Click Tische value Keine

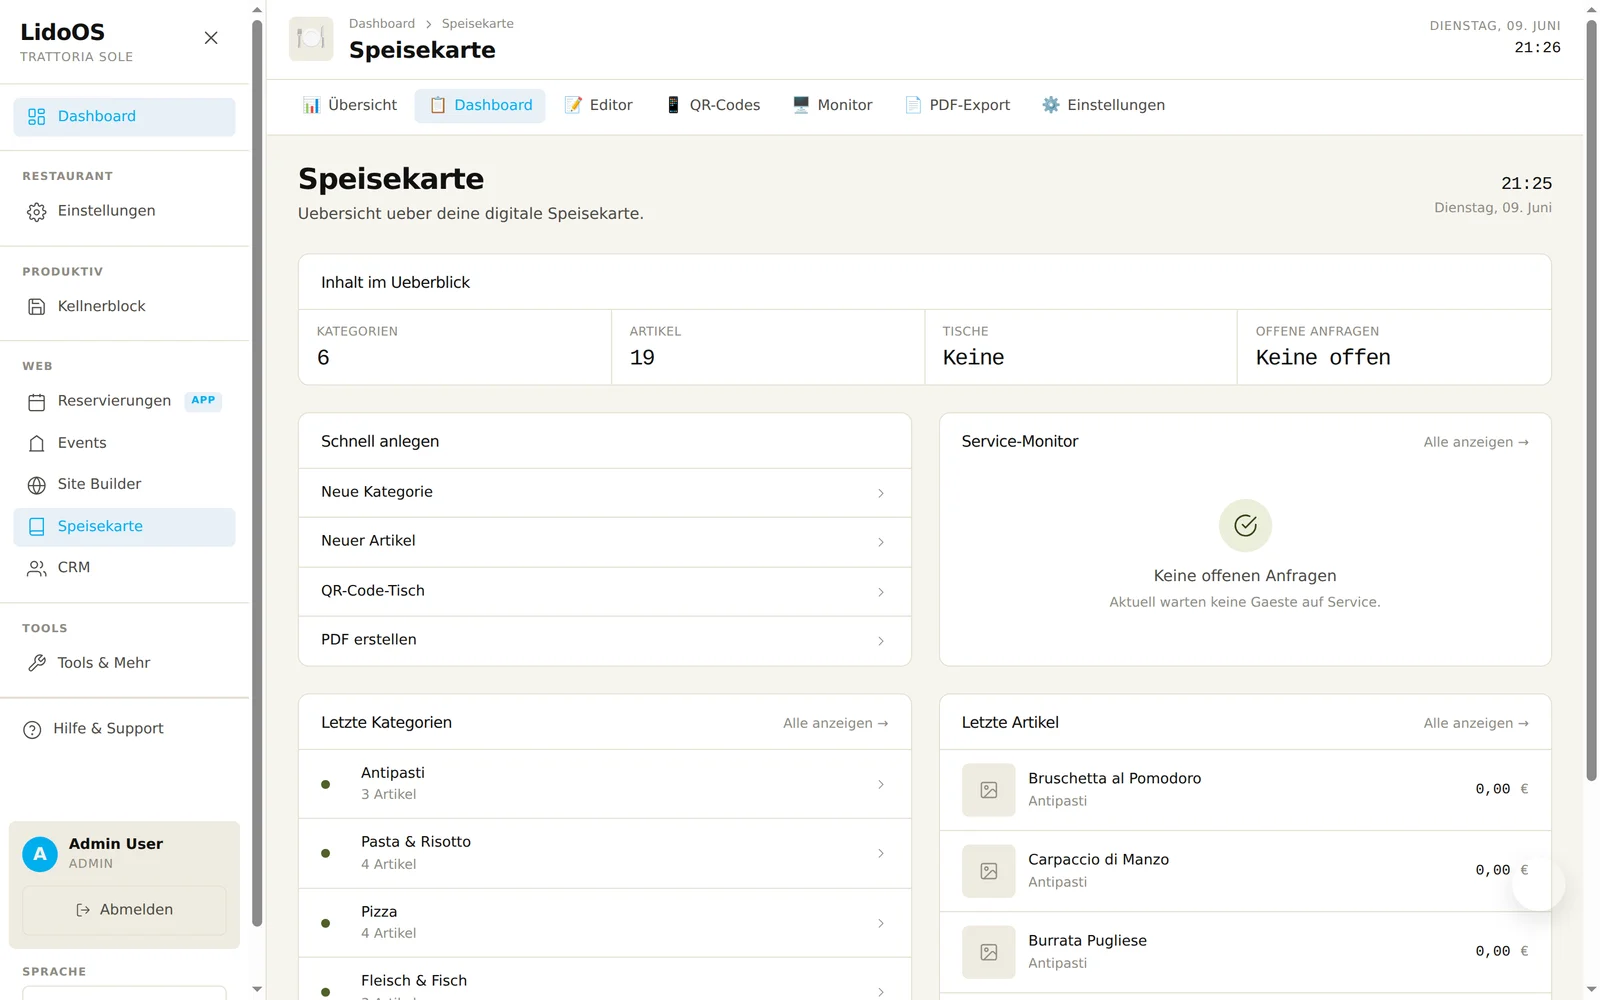tap(973, 358)
